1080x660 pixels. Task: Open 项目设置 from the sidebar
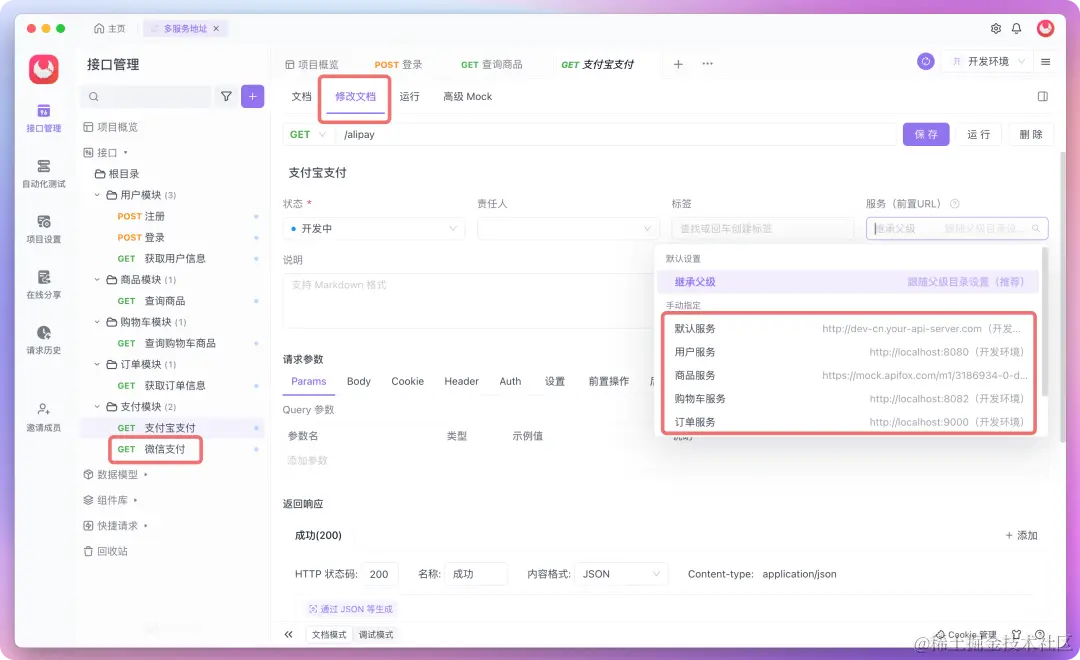pos(44,230)
